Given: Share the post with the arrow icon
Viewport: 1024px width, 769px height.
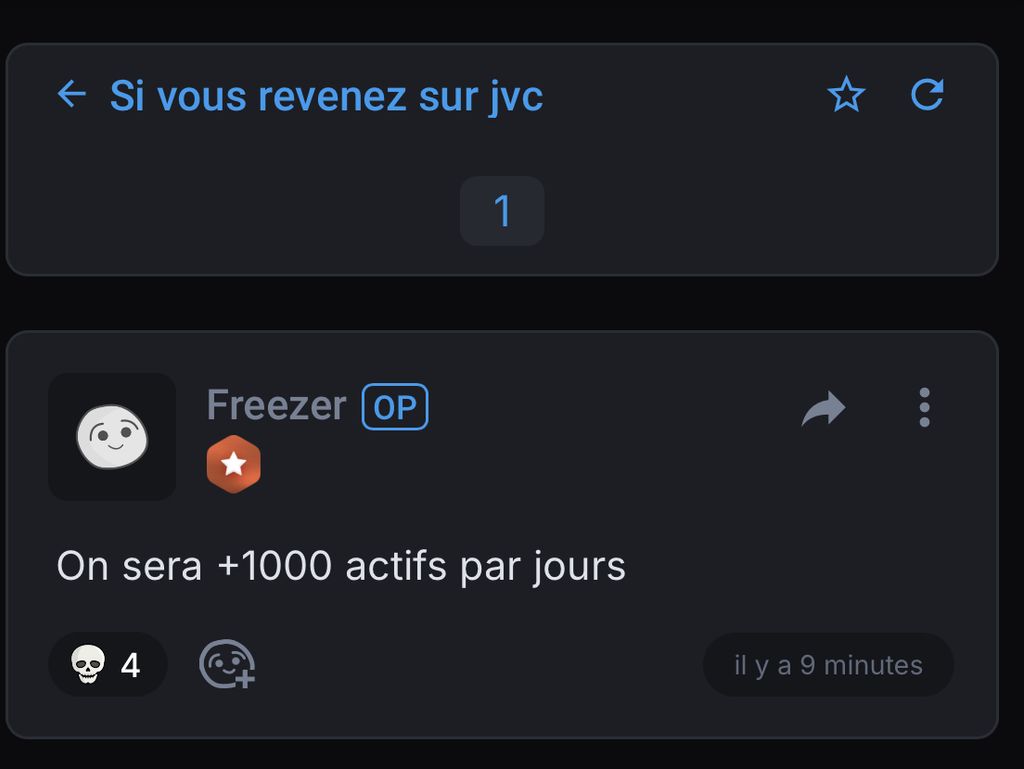Looking at the screenshot, I should (824, 408).
